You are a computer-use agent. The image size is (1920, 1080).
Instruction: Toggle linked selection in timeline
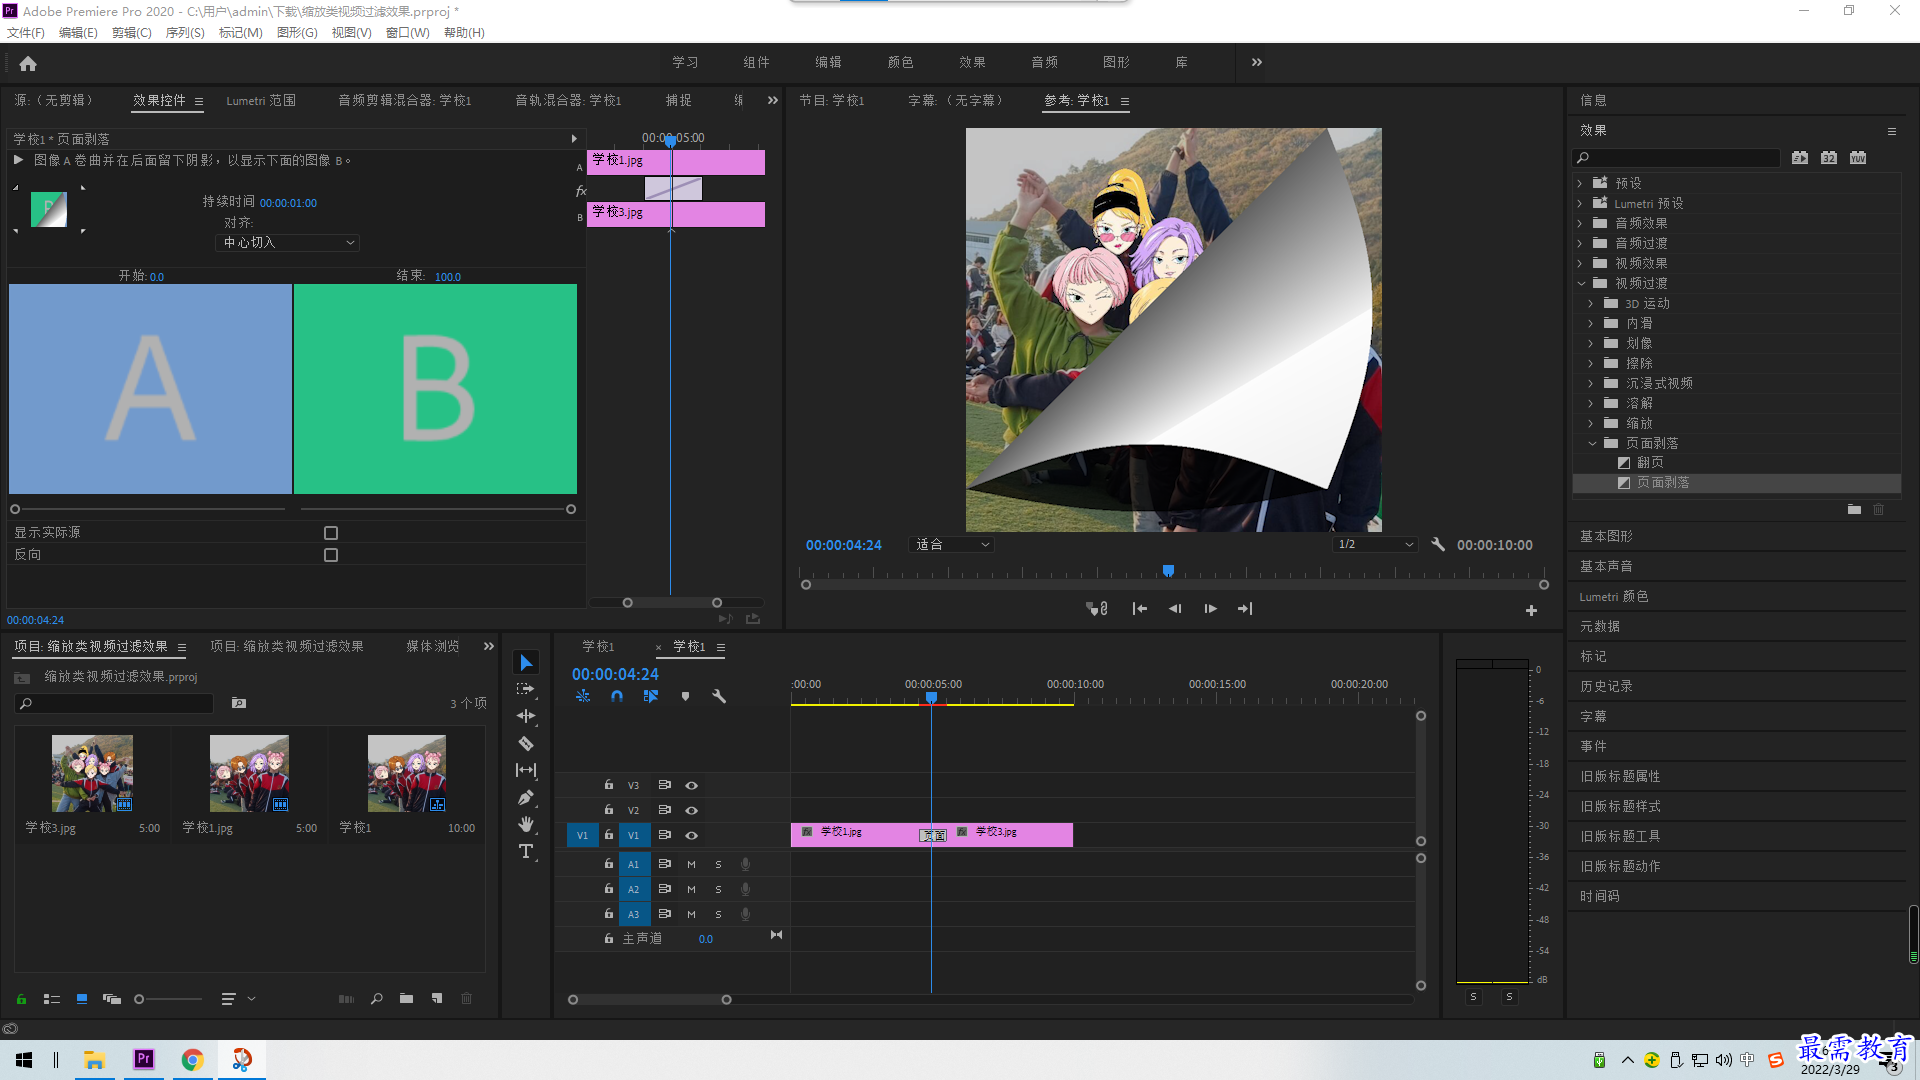tap(651, 696)
